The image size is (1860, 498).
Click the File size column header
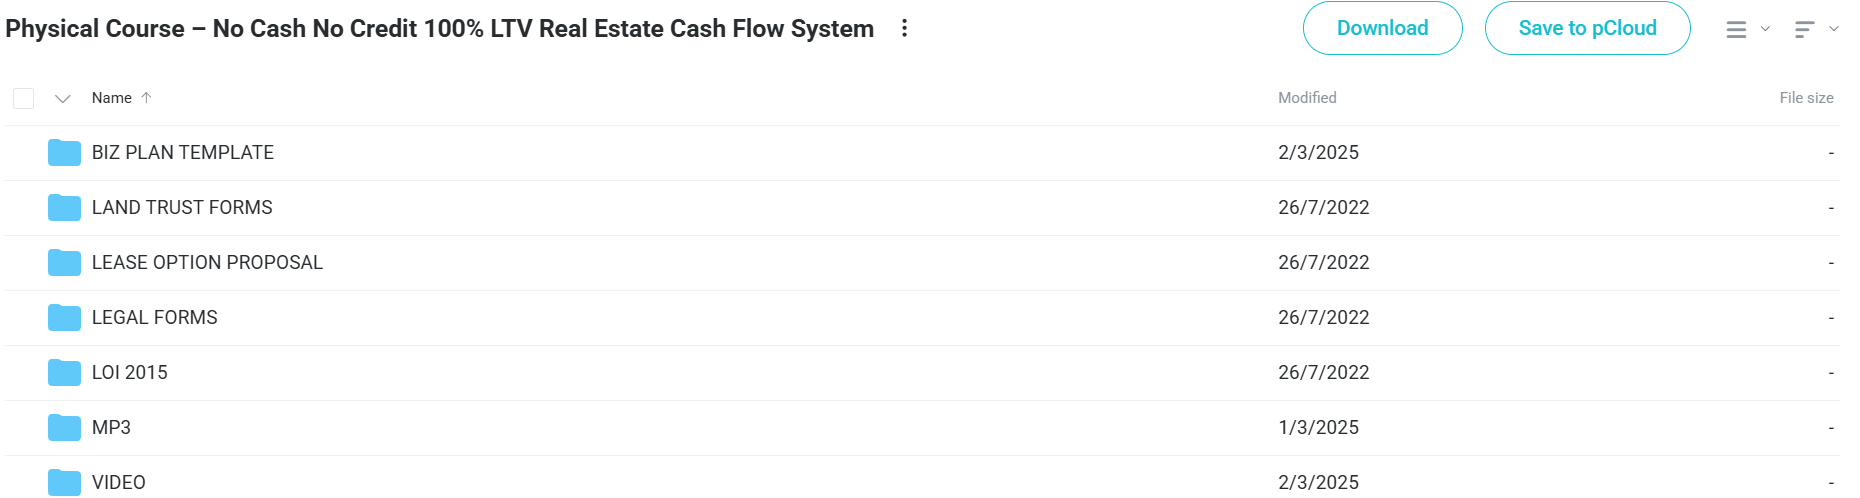(x=1806, y=98)
